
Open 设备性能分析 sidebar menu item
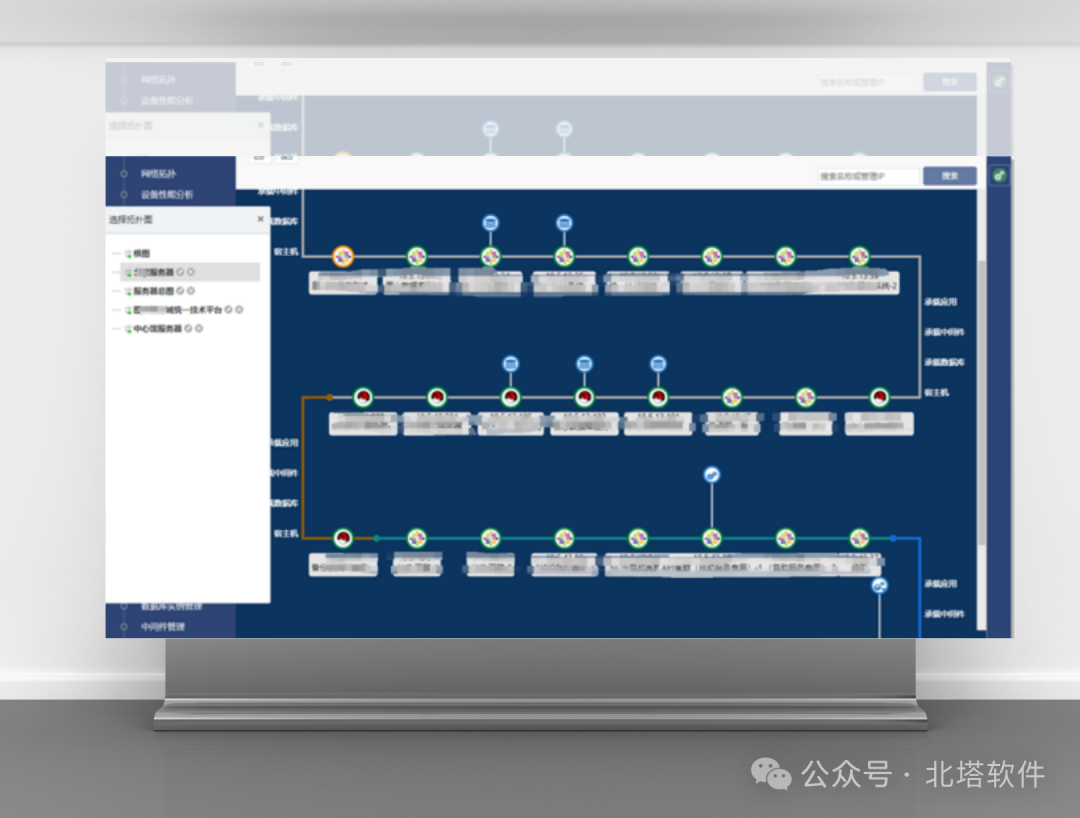click(167, 194)
